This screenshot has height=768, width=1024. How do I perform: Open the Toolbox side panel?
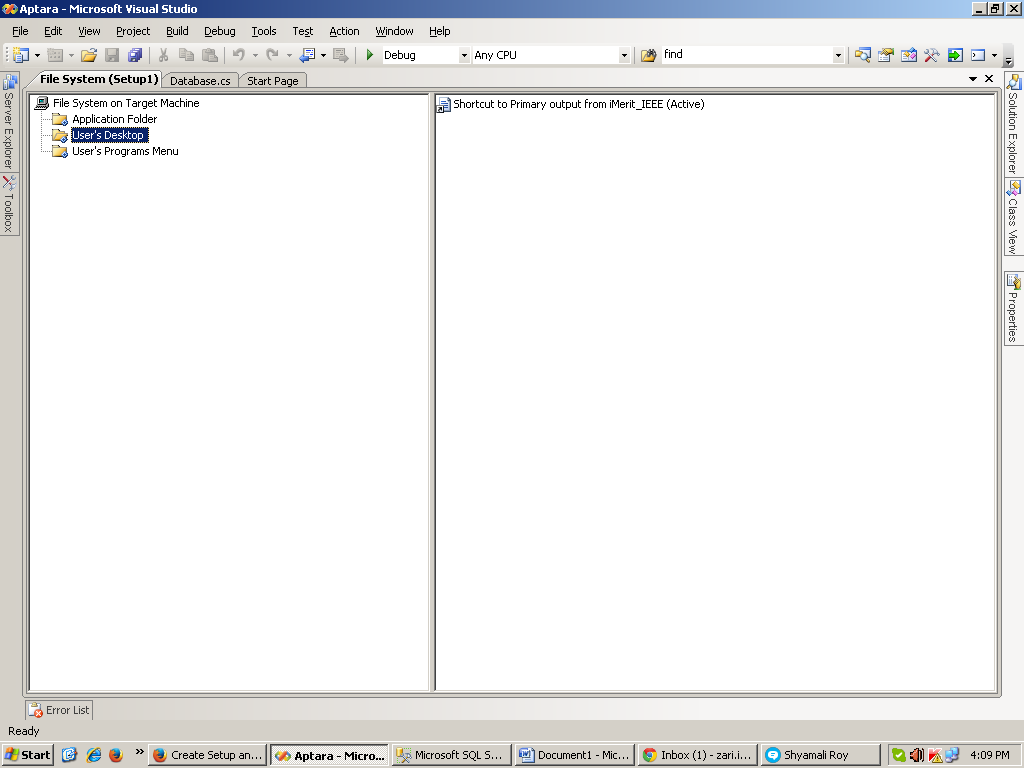point(8,204)
